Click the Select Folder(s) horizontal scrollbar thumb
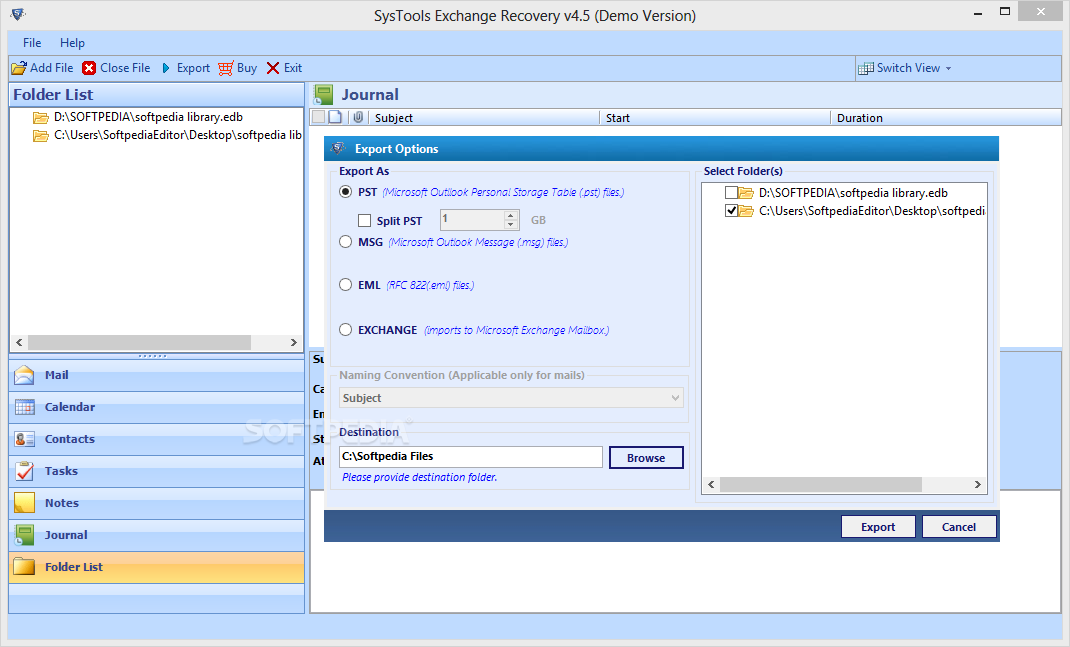 [x=821, y=485]
